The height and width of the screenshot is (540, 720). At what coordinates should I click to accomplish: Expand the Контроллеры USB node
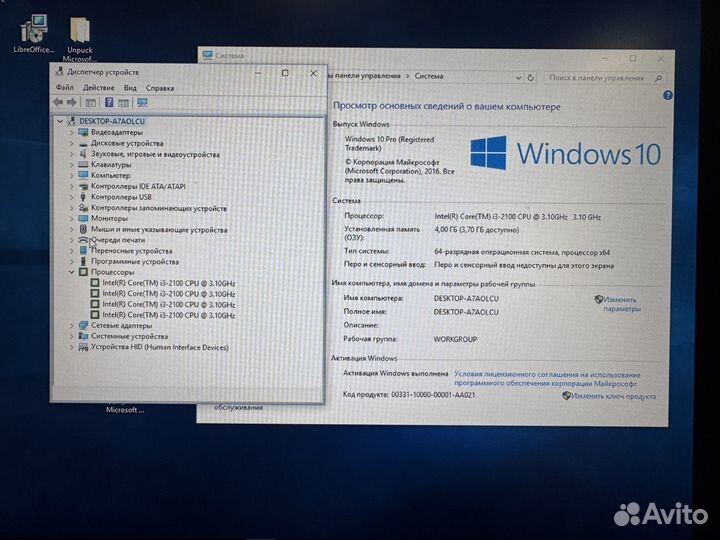[72, 197]
